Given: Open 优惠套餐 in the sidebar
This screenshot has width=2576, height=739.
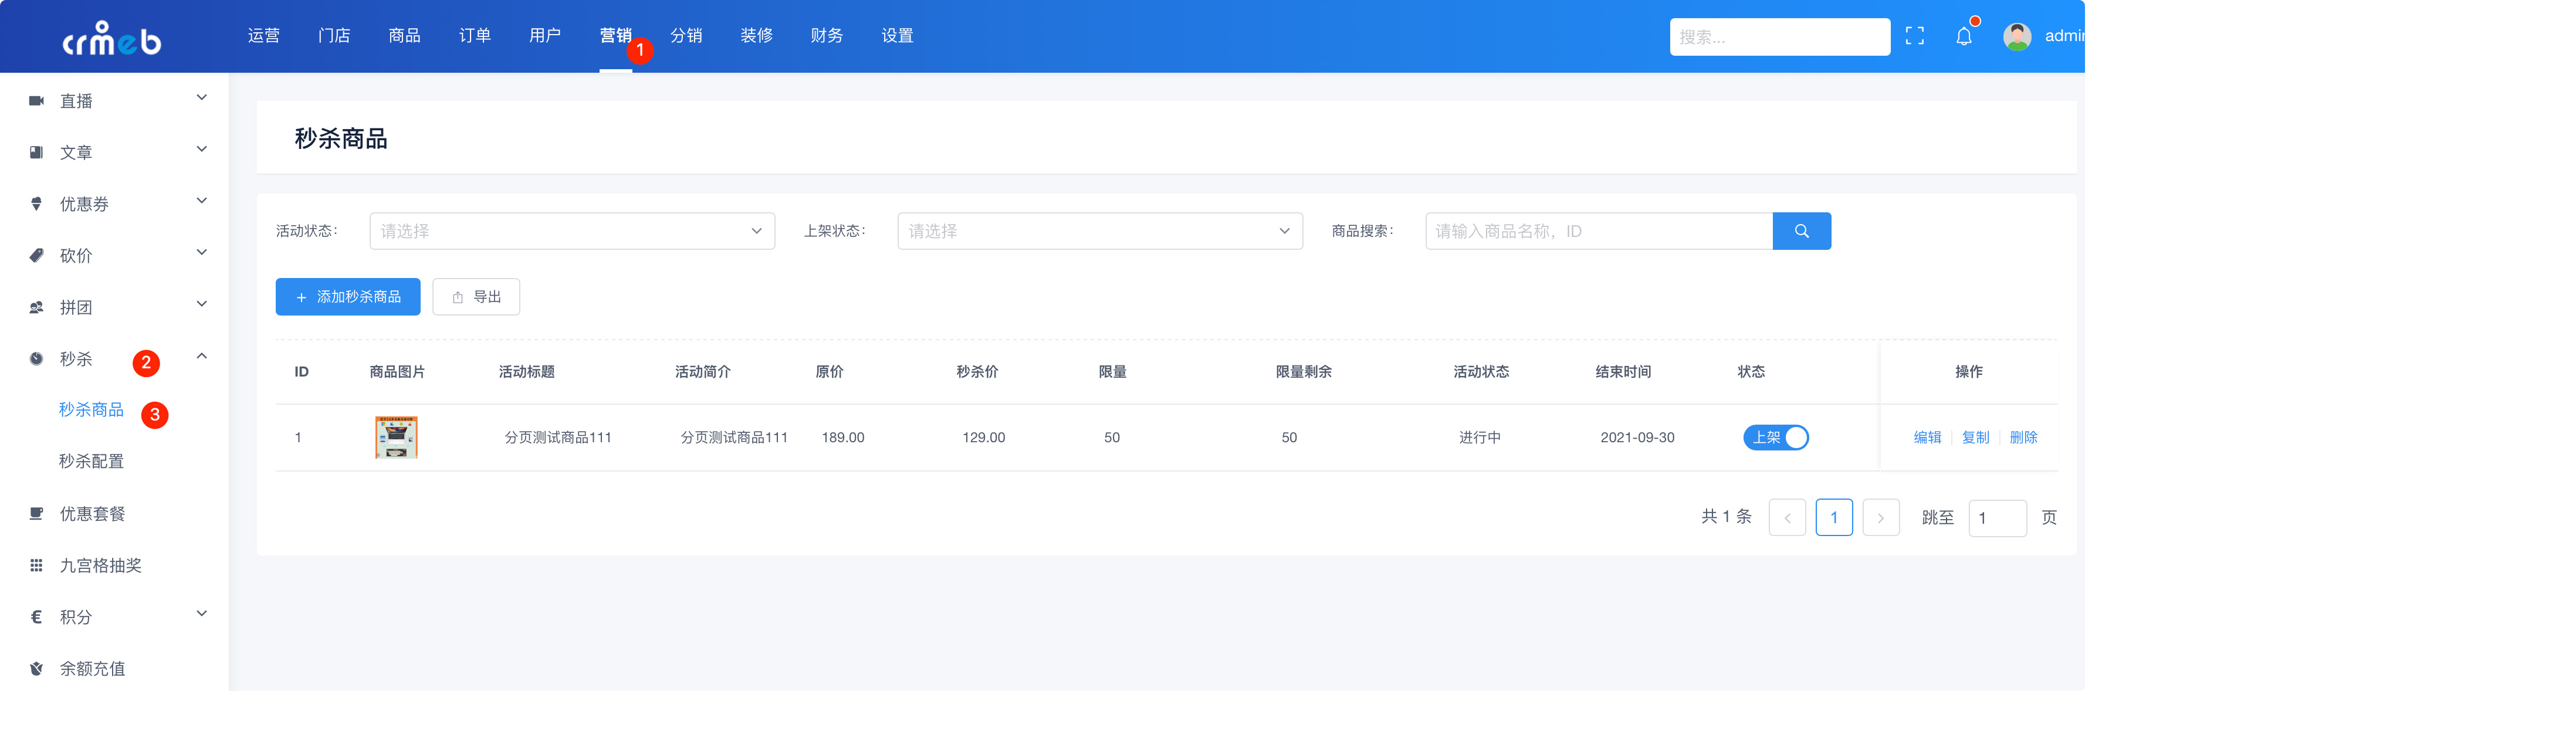Looking at the screenshot, I should [92, 514].
